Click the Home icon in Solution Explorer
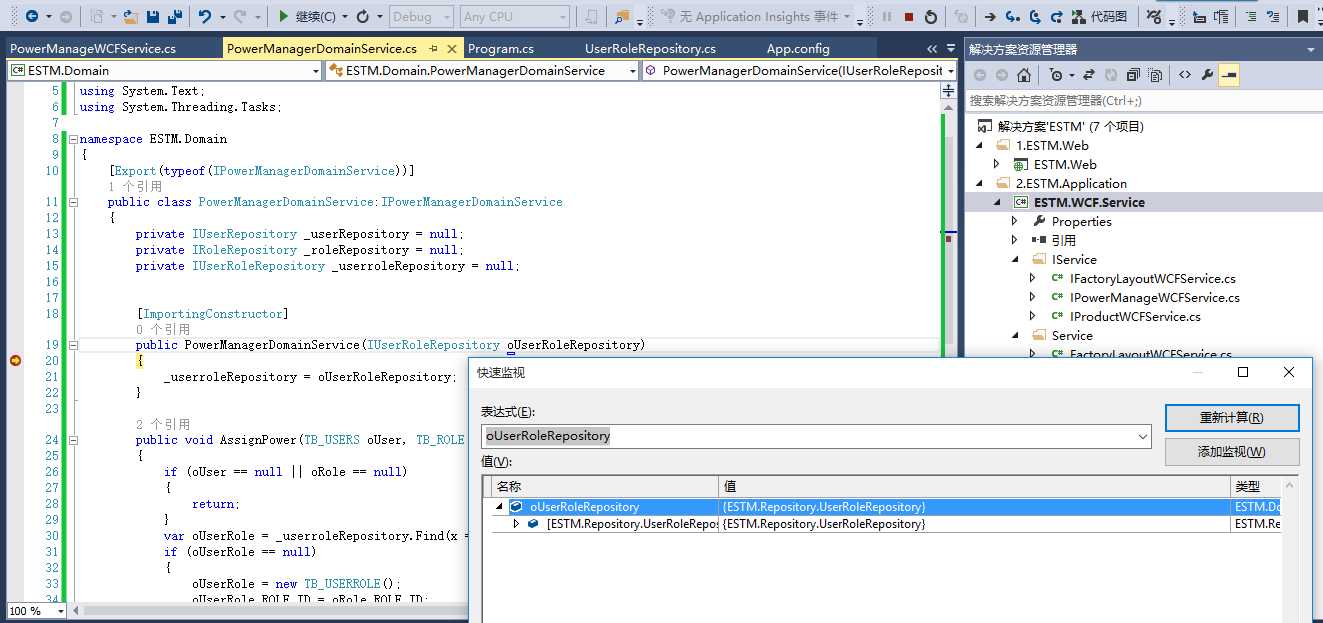1323x623 pixels. pos(1024,75)
